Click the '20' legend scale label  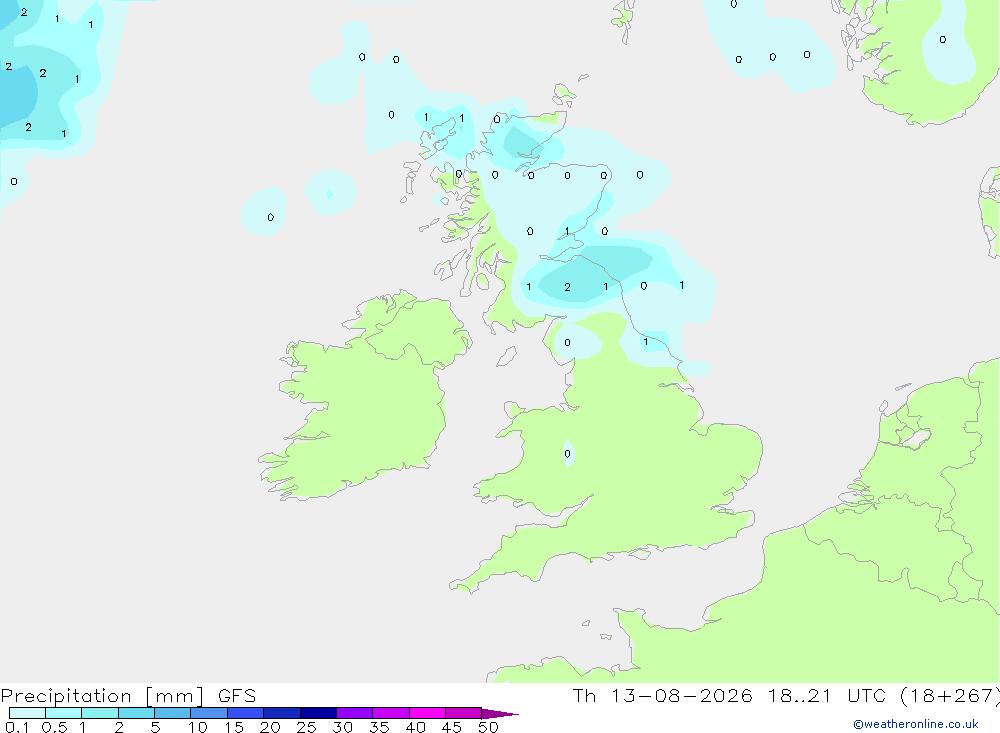(270, 727)
